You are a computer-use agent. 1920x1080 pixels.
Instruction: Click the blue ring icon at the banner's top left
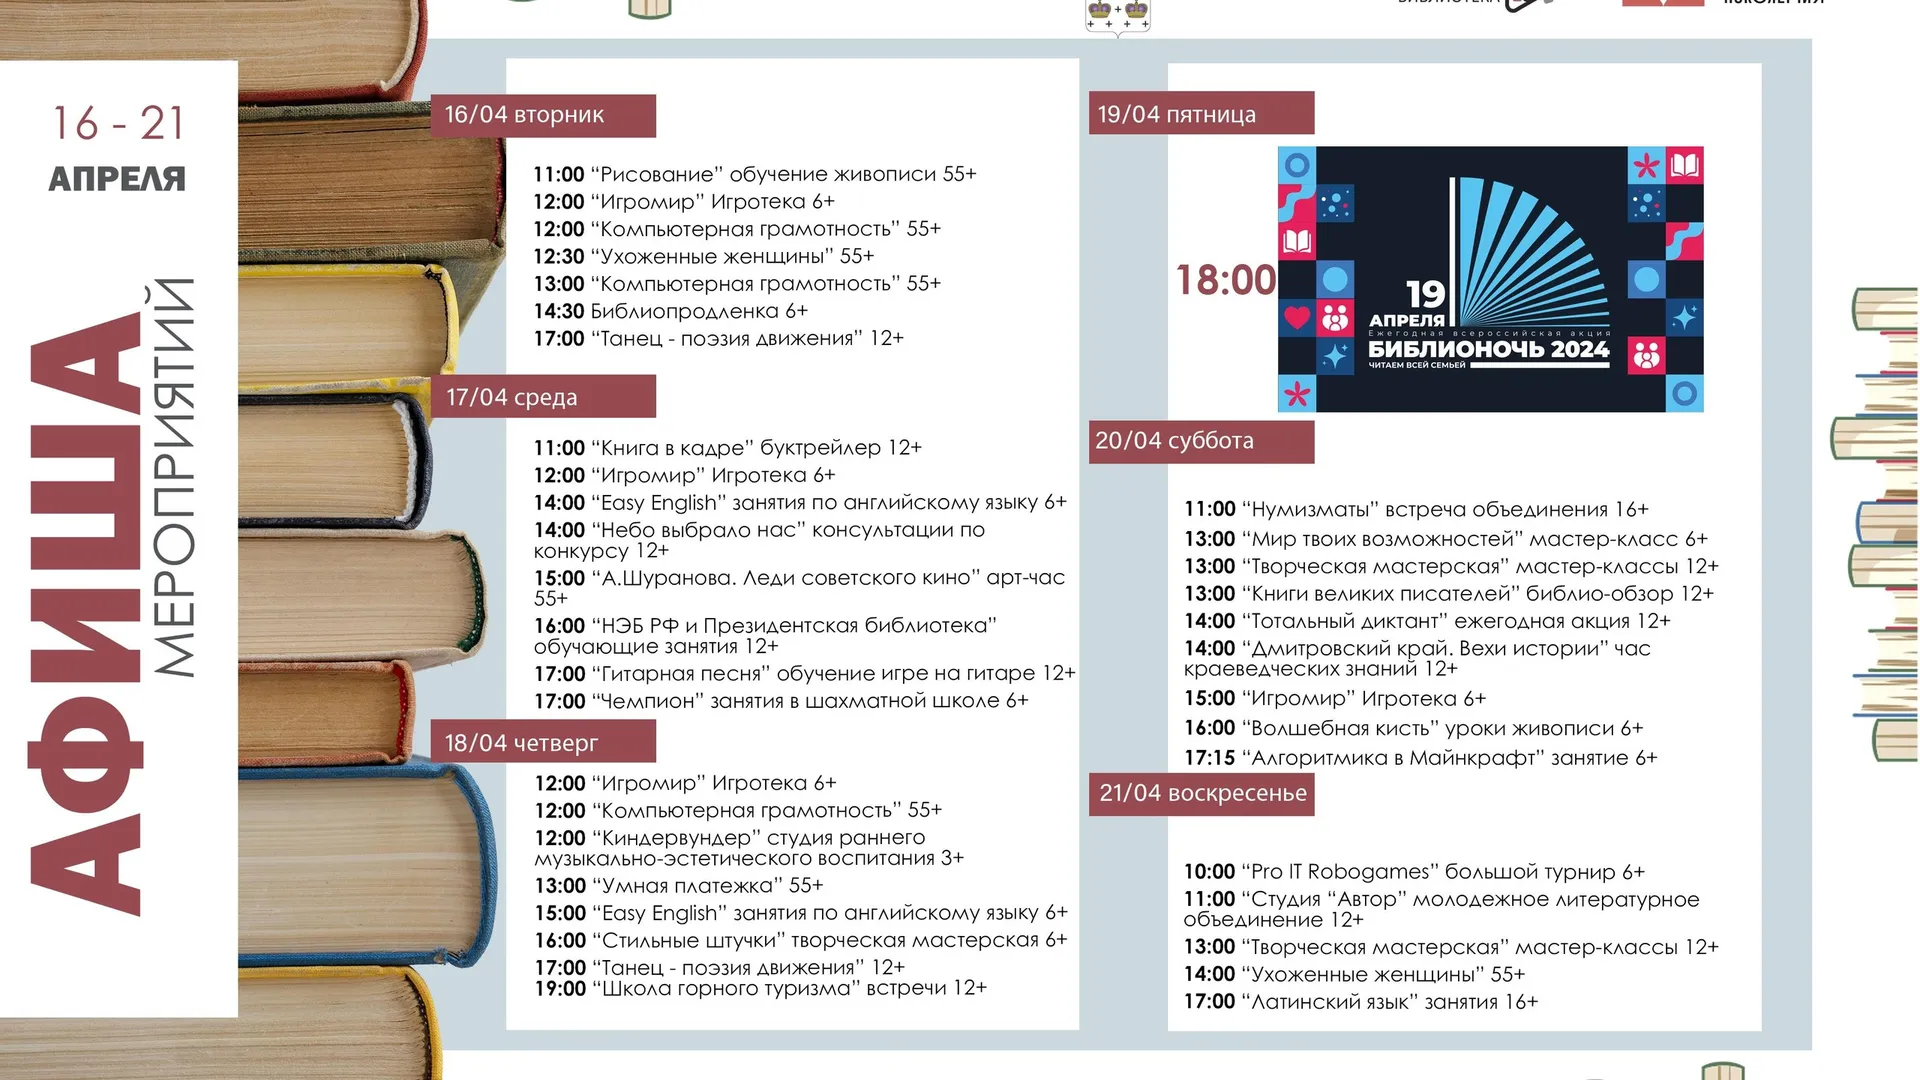click(x=1297, y=165)
